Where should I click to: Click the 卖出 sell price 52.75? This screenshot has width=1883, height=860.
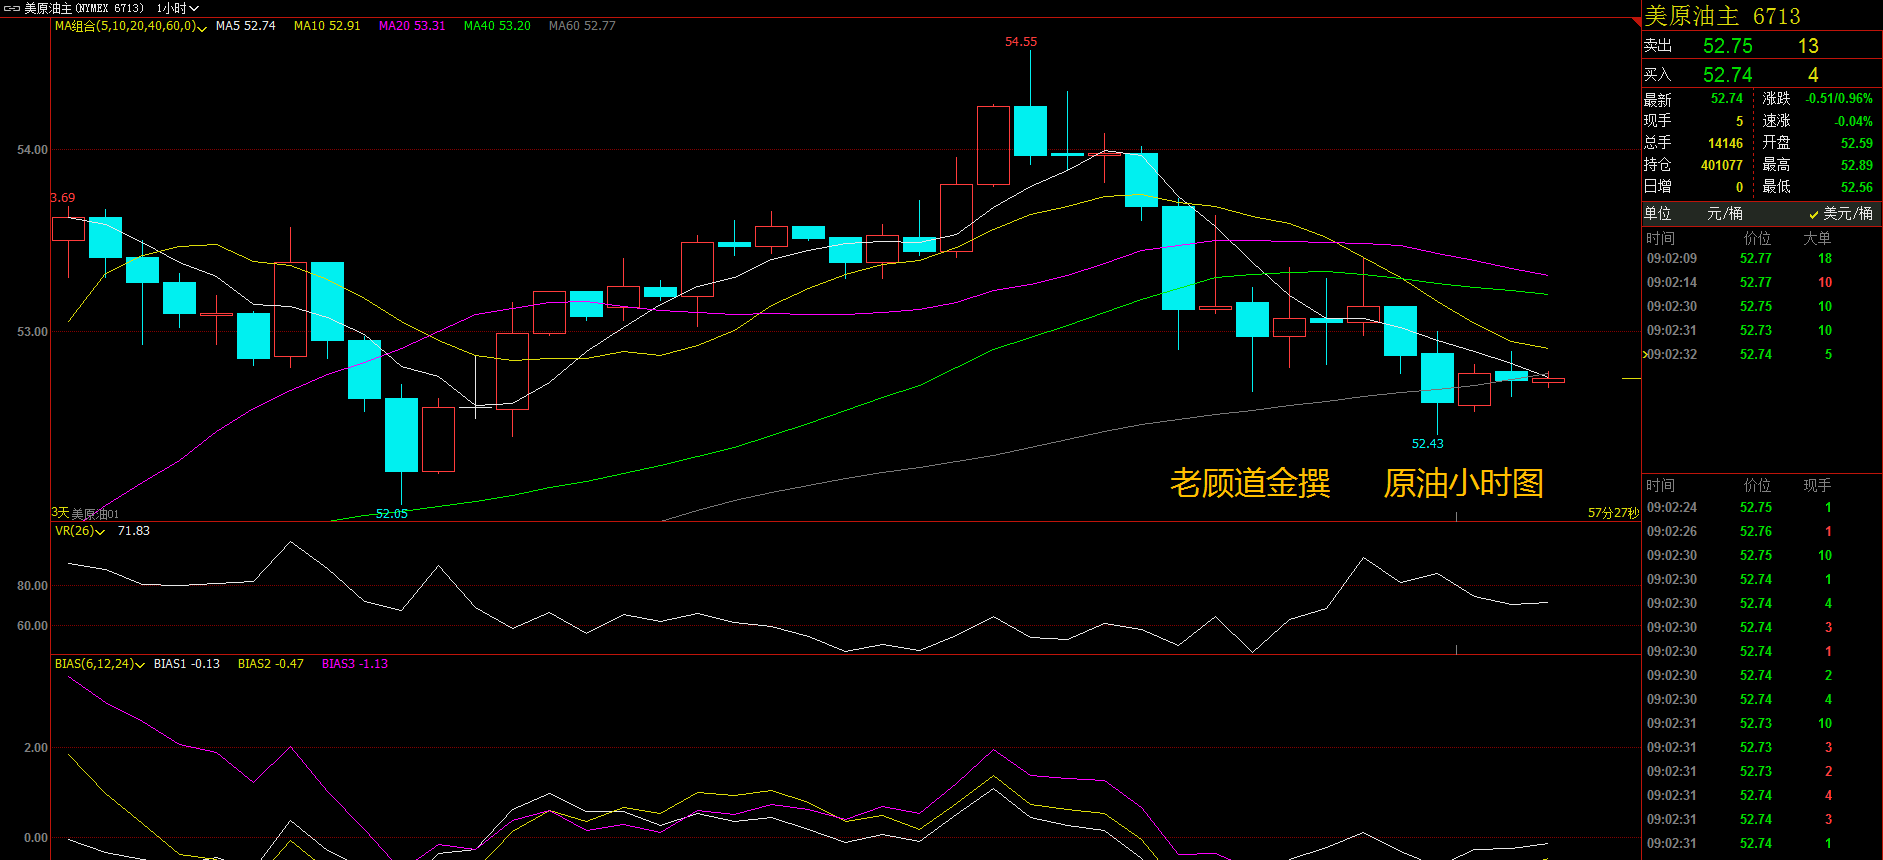click(x=1727, y=46)
